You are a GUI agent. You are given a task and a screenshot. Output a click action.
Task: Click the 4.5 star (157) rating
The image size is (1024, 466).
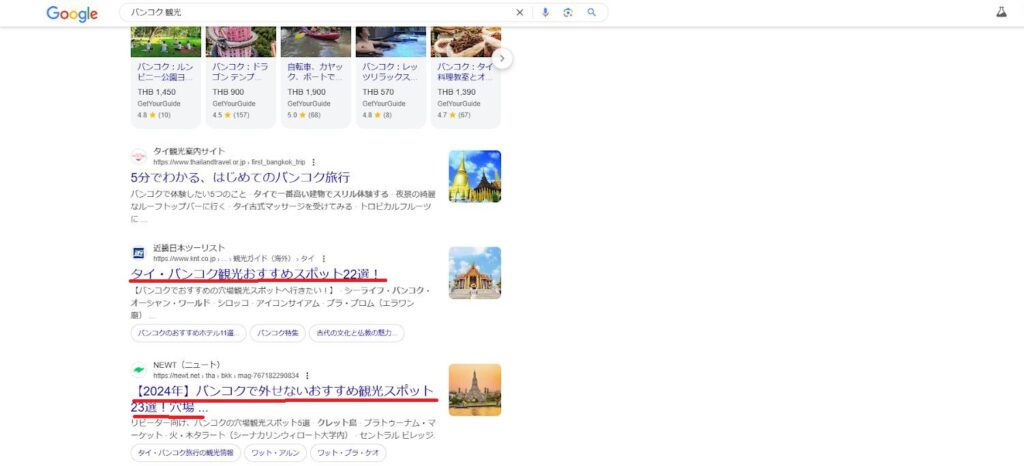point(231,115)
